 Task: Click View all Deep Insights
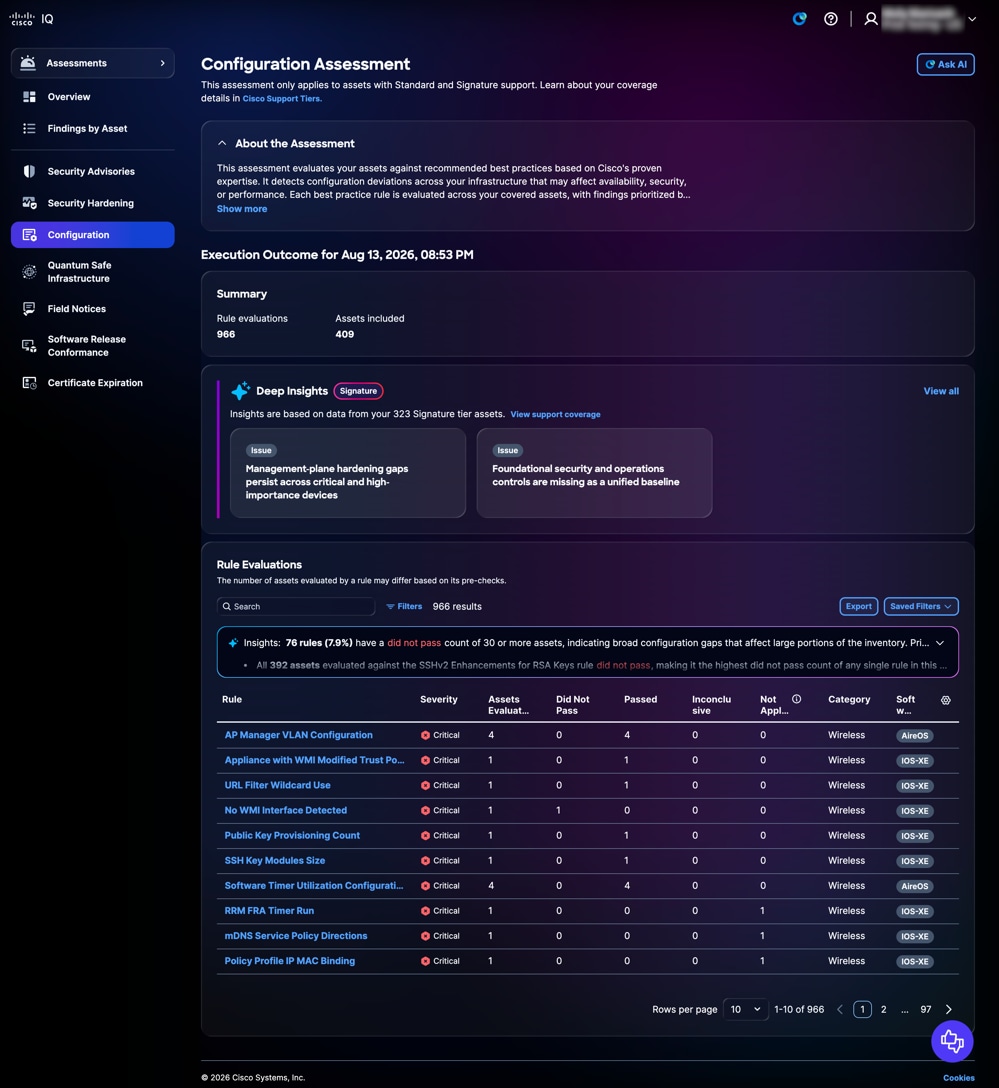pos(941,391)
